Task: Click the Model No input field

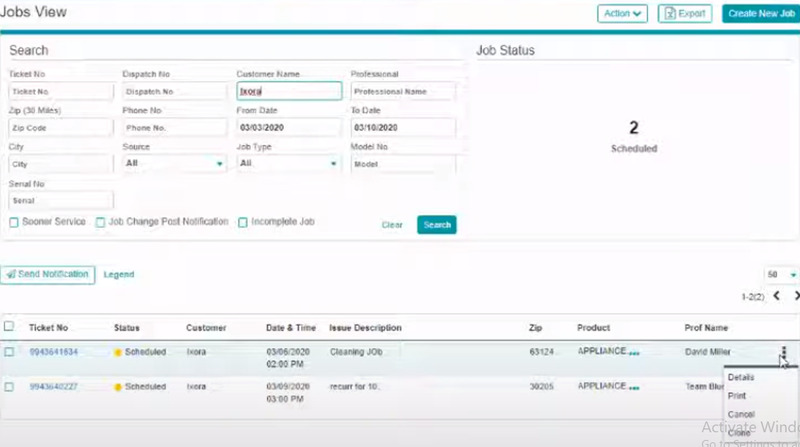Action: (403, 164)
